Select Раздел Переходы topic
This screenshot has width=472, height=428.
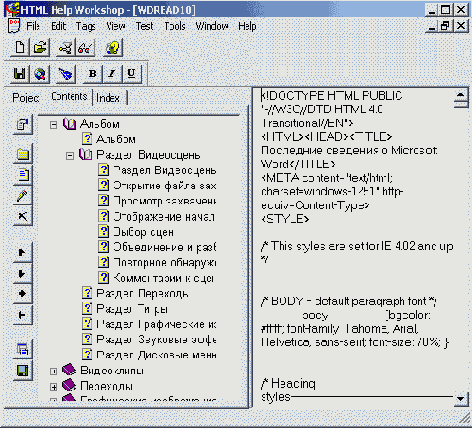pyautogui.click(x=142, y=293)
